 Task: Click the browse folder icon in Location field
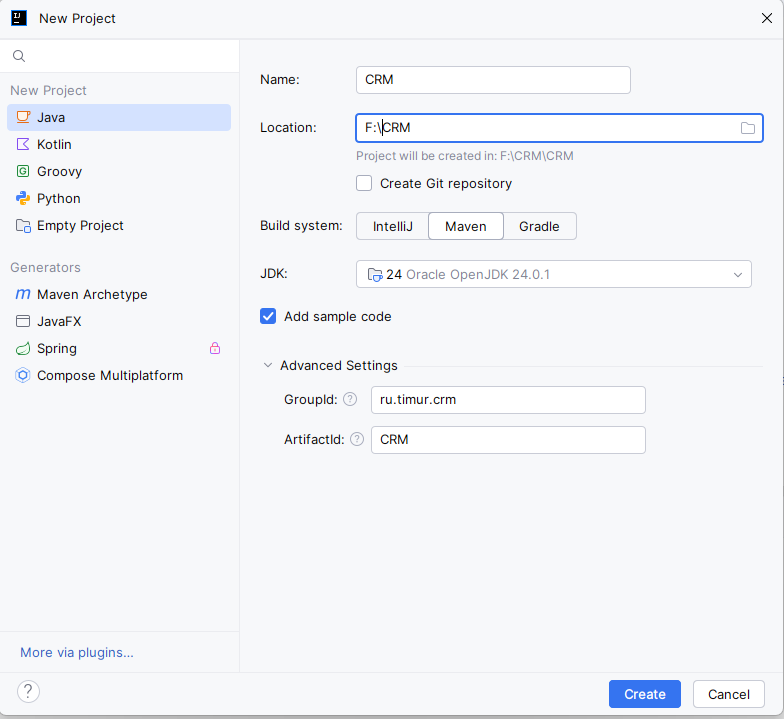[747, 128]
